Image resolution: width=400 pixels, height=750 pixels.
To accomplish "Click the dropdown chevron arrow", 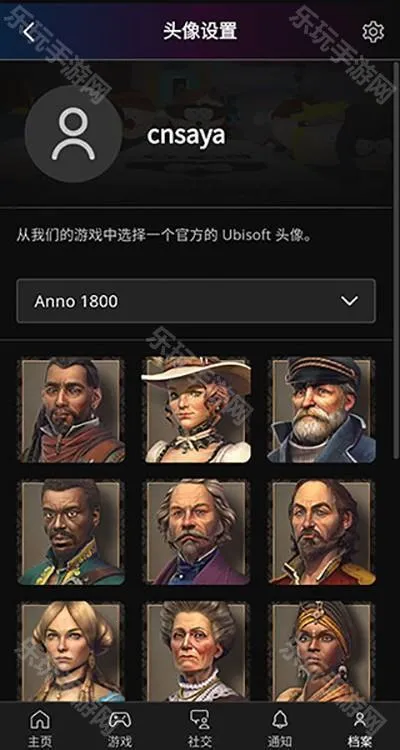I will (x=349, y=301).
